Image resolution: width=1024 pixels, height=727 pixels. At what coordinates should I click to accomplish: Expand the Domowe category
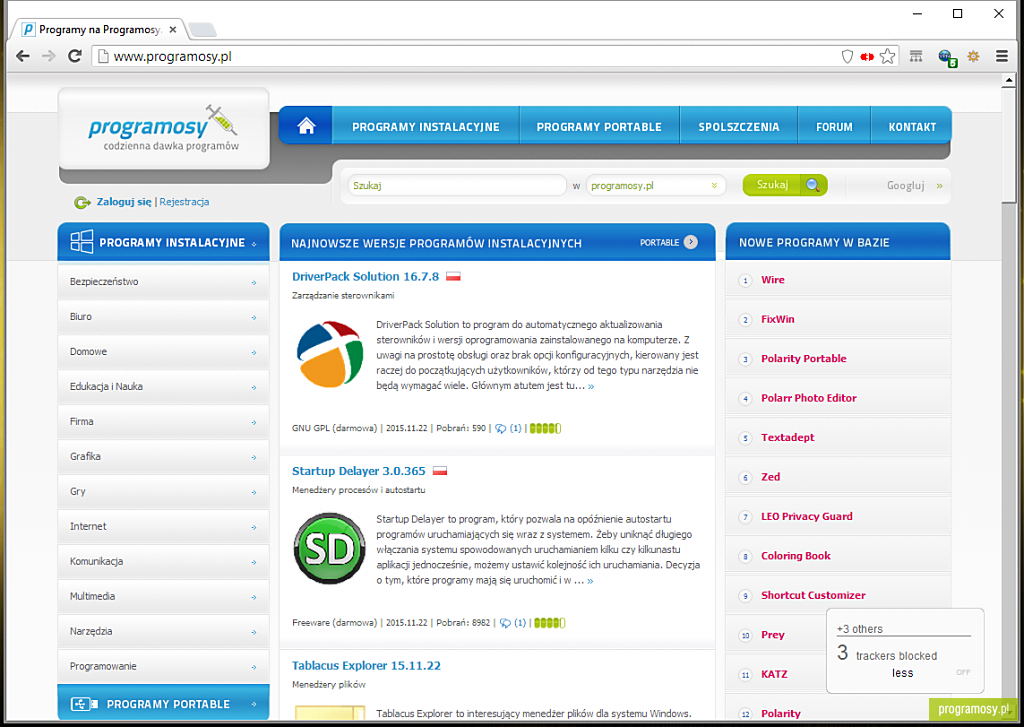[163, 352]
